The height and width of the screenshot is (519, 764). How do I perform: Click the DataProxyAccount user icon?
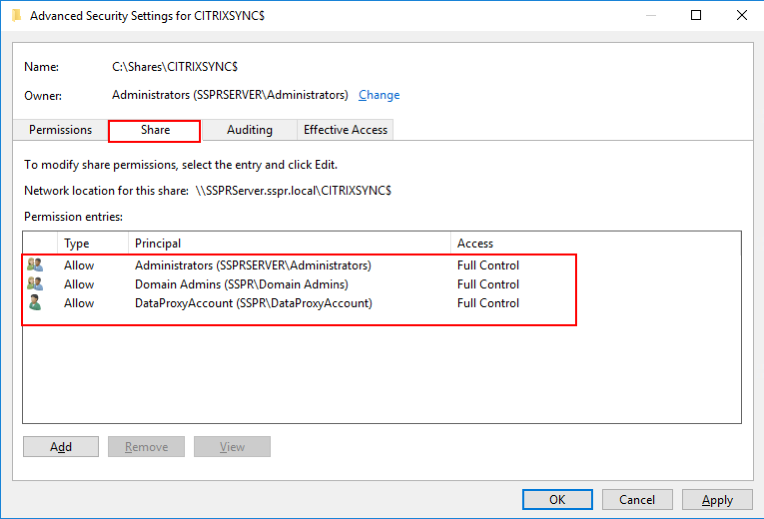coord(36,303)
